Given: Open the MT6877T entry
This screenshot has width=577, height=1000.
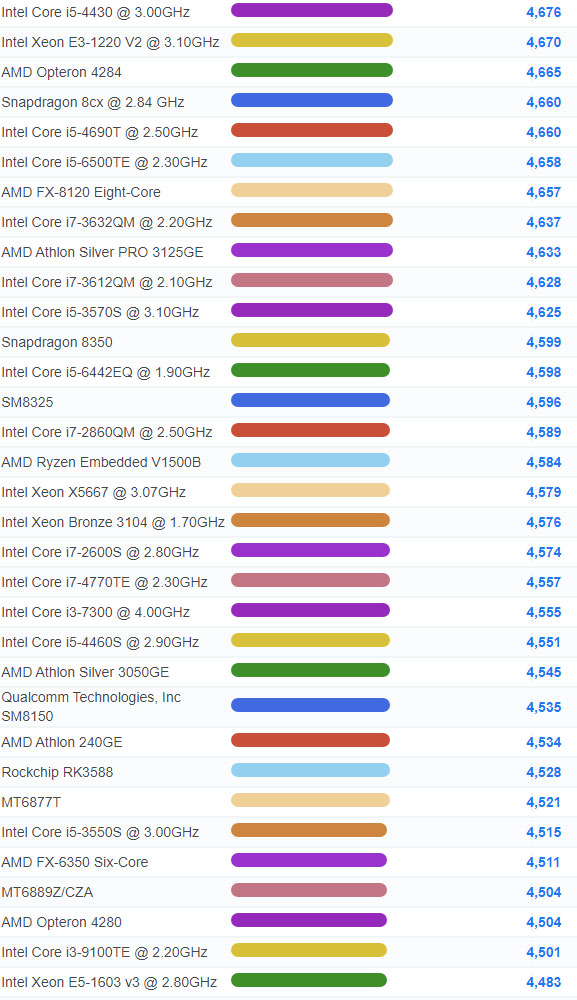Looking at the screenshot, I should (x=31, y=802).
